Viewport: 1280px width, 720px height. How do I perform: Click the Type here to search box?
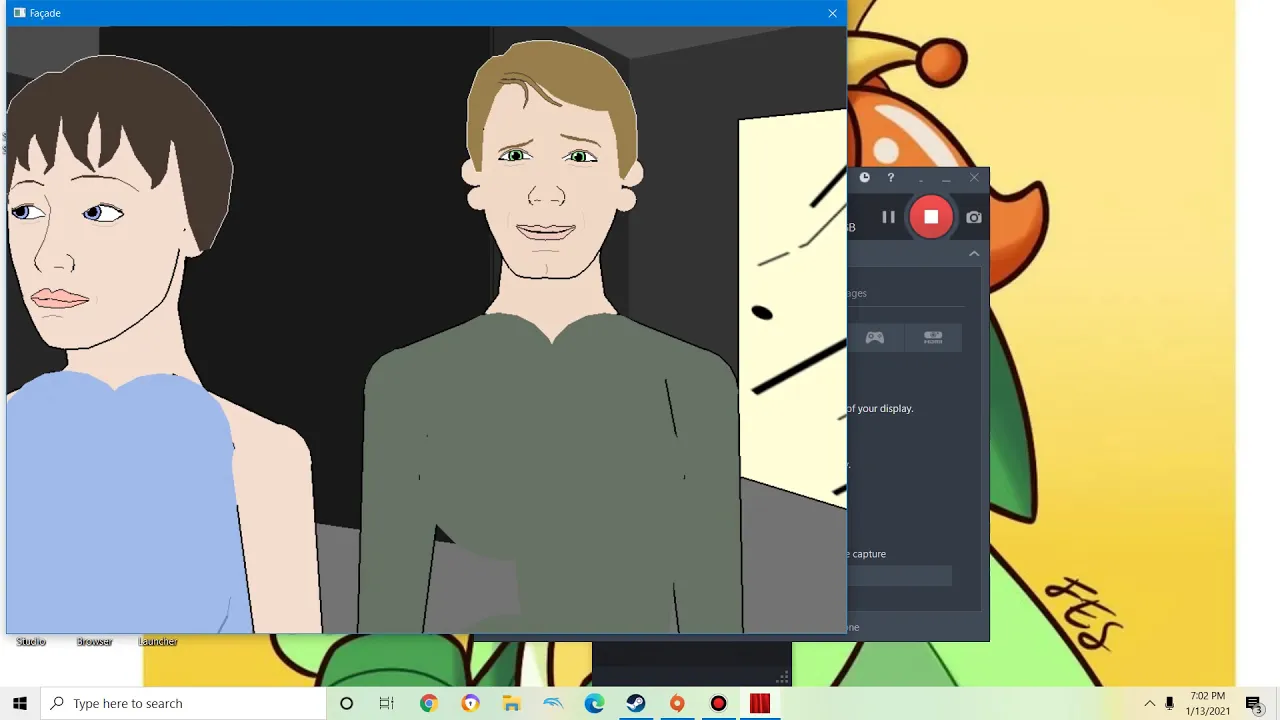click(x=184, y=703)
